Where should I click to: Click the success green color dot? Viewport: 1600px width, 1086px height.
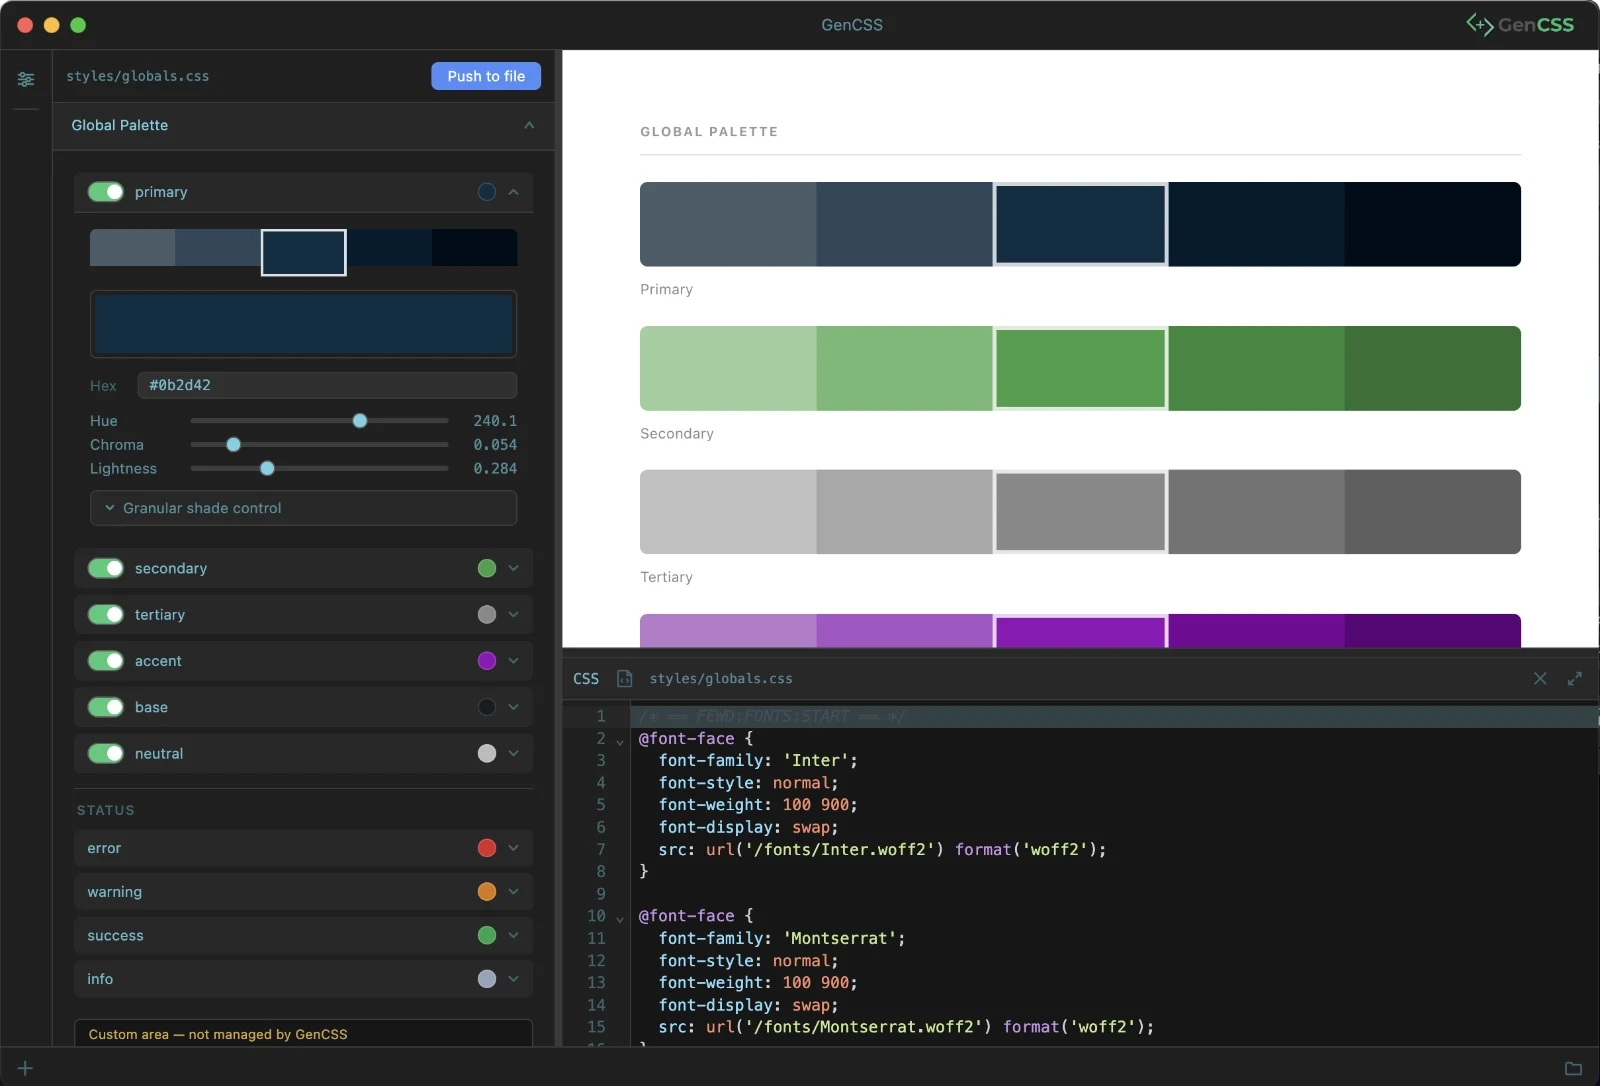click(x=487, y=935)
